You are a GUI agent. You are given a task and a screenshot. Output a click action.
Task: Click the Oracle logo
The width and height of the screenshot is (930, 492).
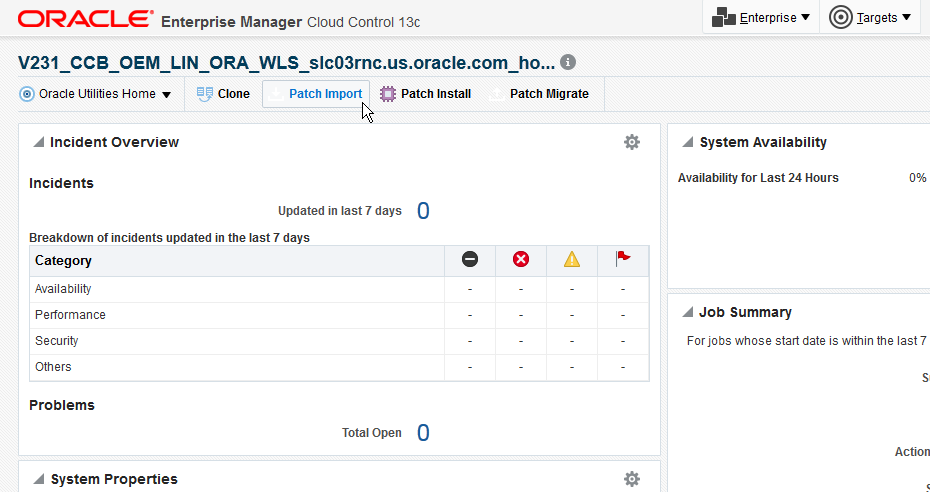coord(85,19)
